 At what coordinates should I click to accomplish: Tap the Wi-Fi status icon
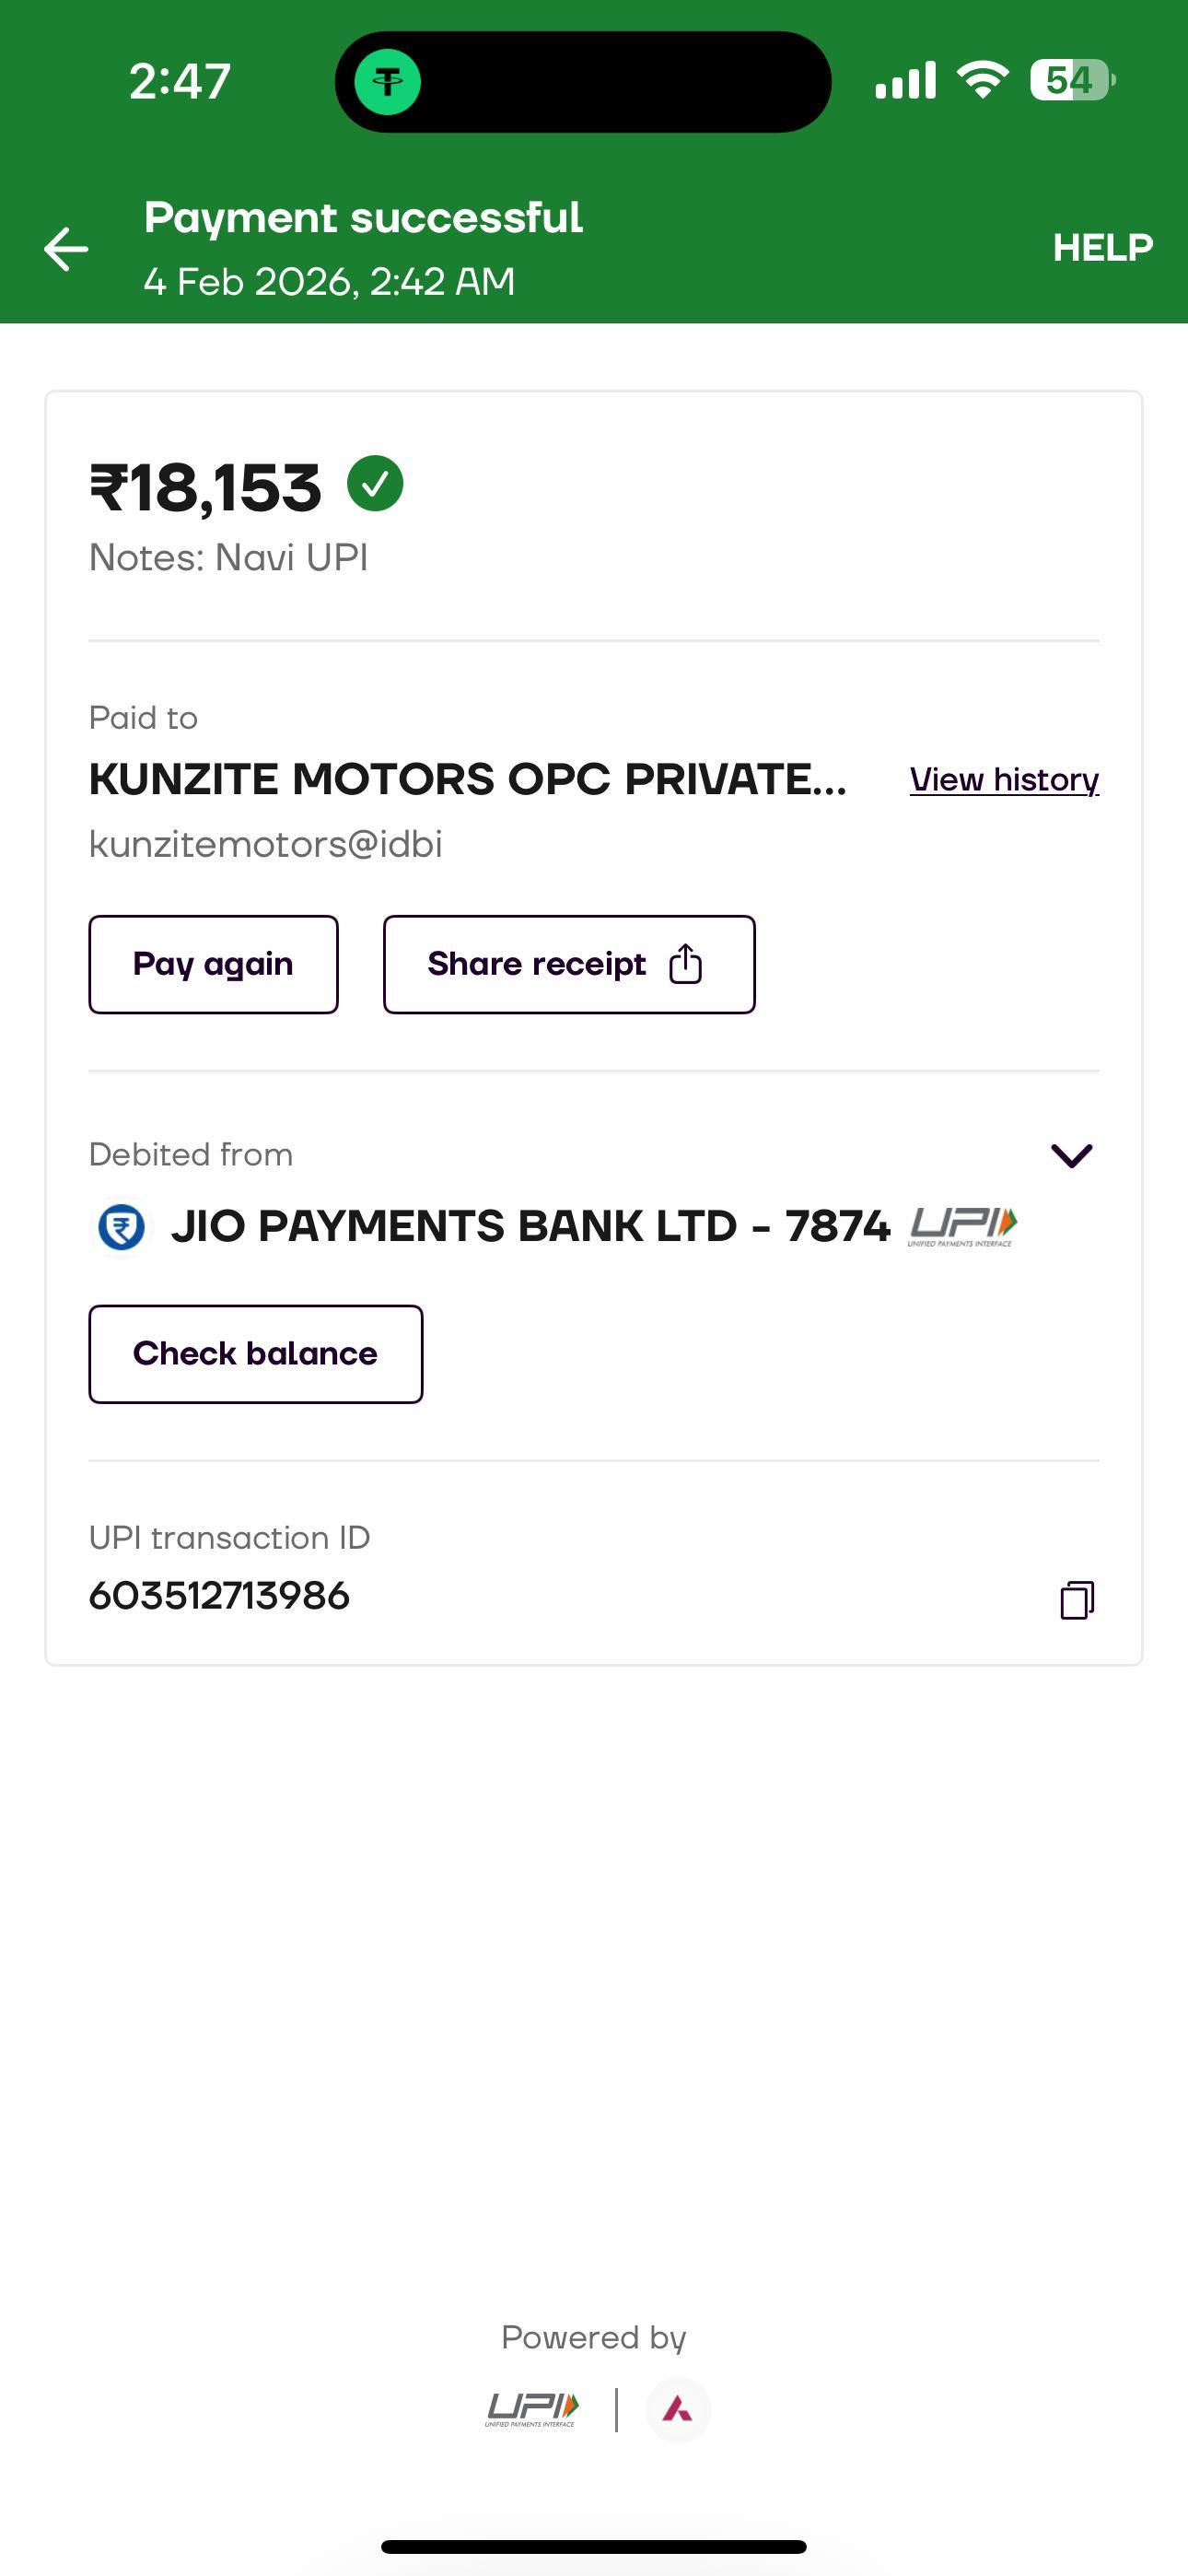(x=983, y=80)
